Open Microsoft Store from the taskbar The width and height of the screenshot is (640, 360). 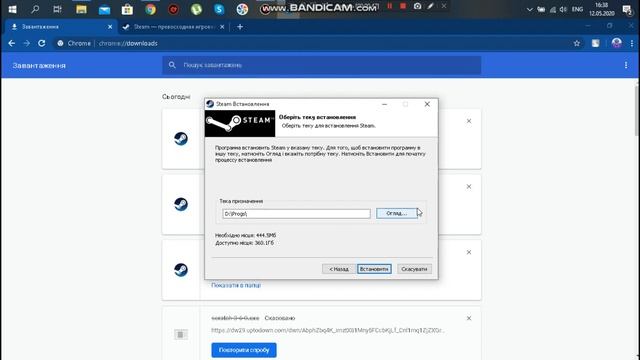[127, 9]
